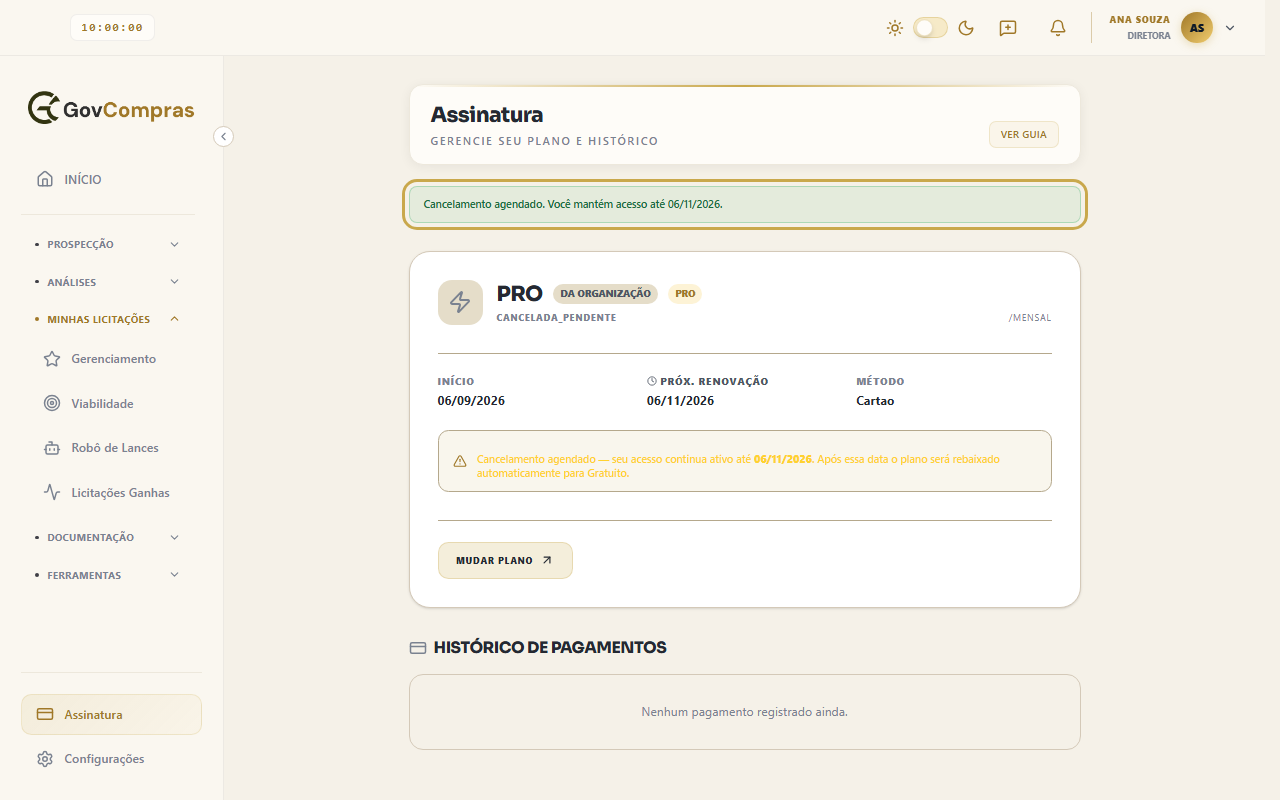Click the 10:00:00 clock display
This screenshot has width=1280, height=800.
[112, 28]
